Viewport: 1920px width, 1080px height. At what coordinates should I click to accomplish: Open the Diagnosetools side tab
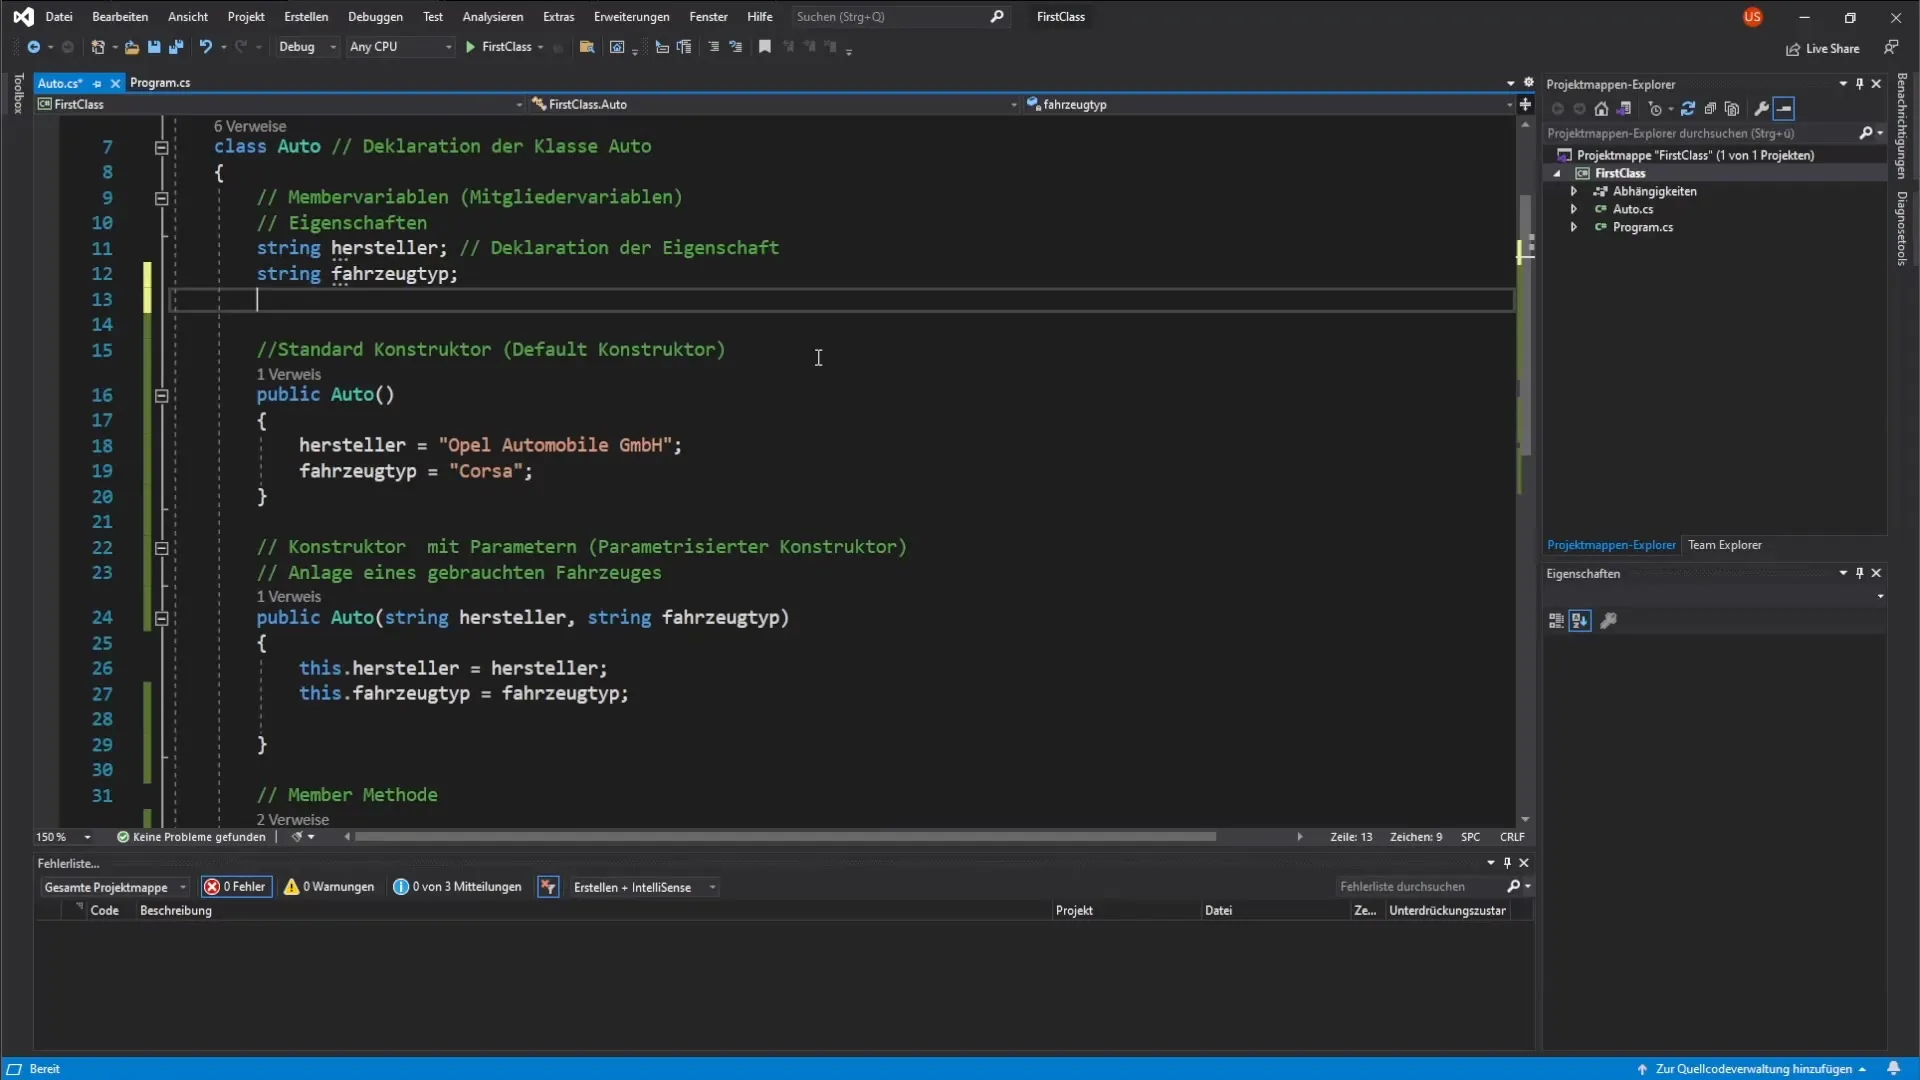click(x=1902, y=228)
